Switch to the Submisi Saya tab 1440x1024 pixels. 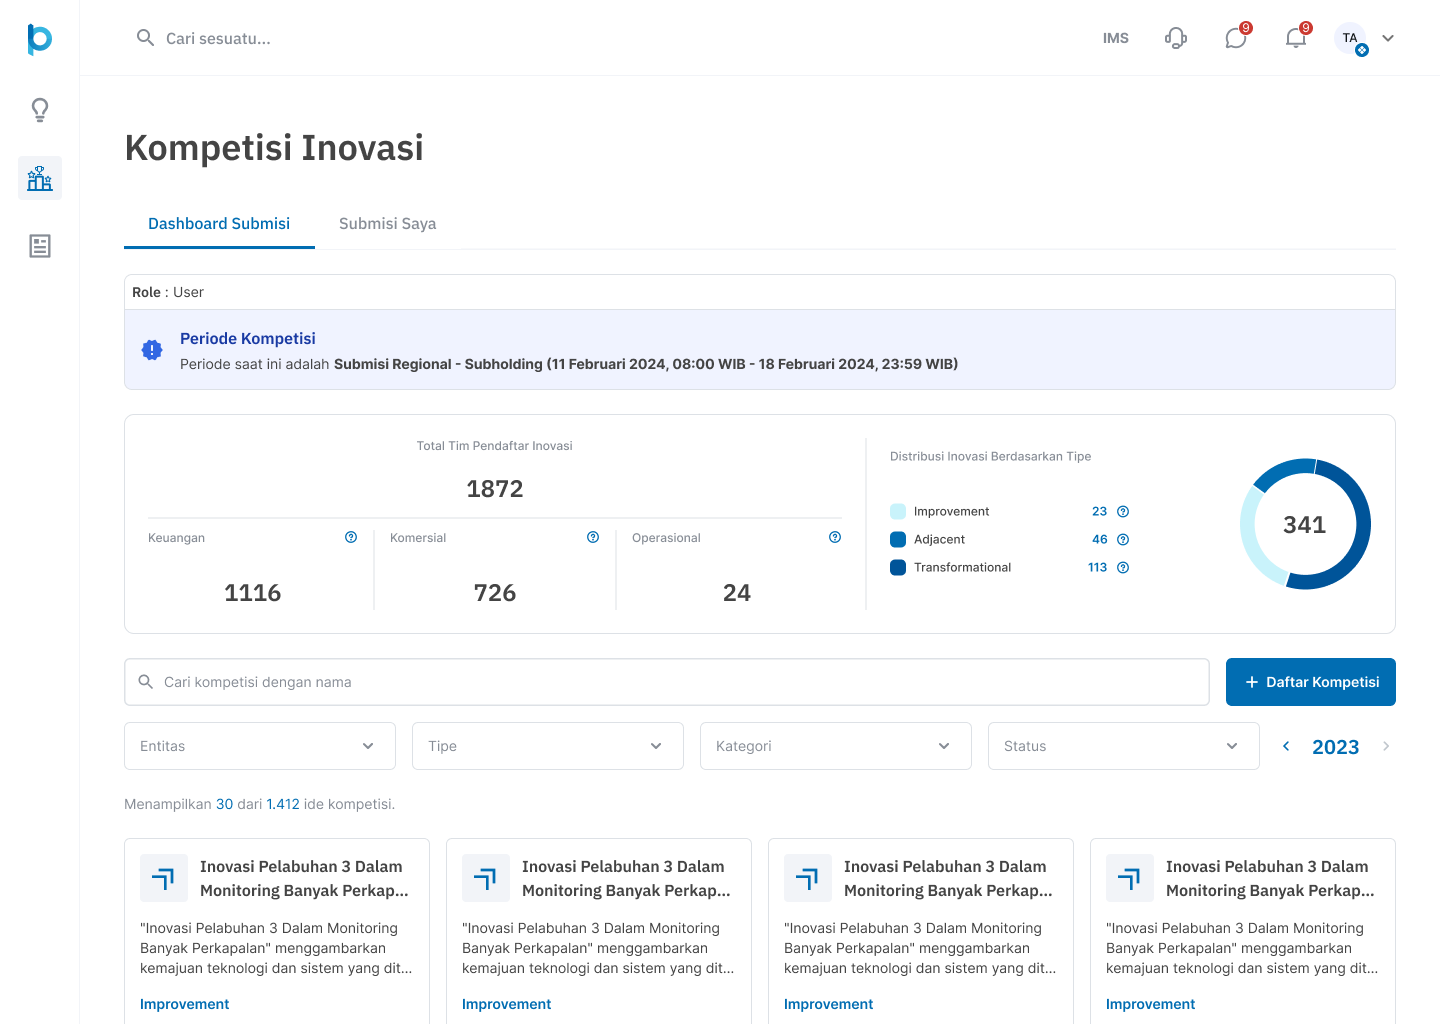[387, 224]
